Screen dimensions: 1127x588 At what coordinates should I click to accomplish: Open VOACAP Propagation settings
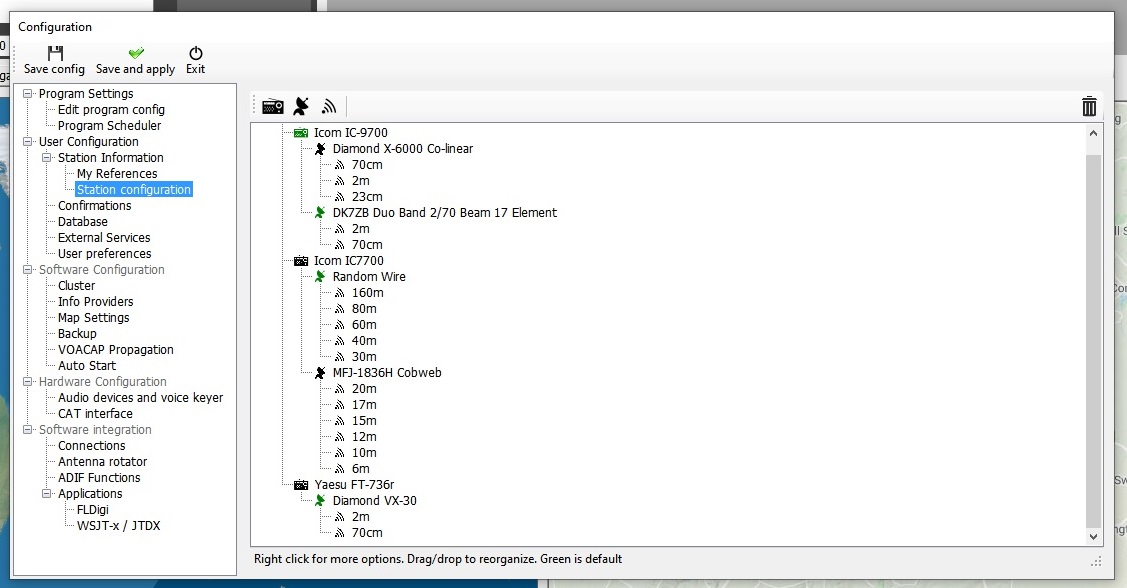[116, 350]
